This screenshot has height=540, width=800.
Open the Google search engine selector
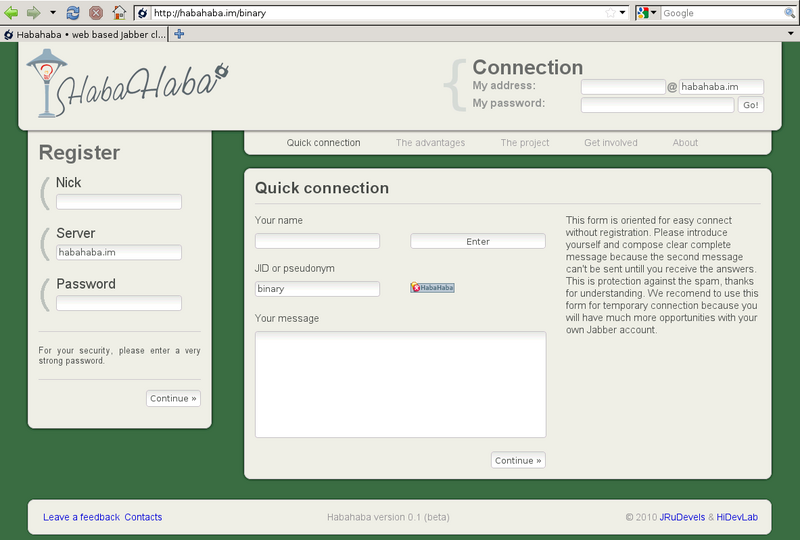click(648, 13)
